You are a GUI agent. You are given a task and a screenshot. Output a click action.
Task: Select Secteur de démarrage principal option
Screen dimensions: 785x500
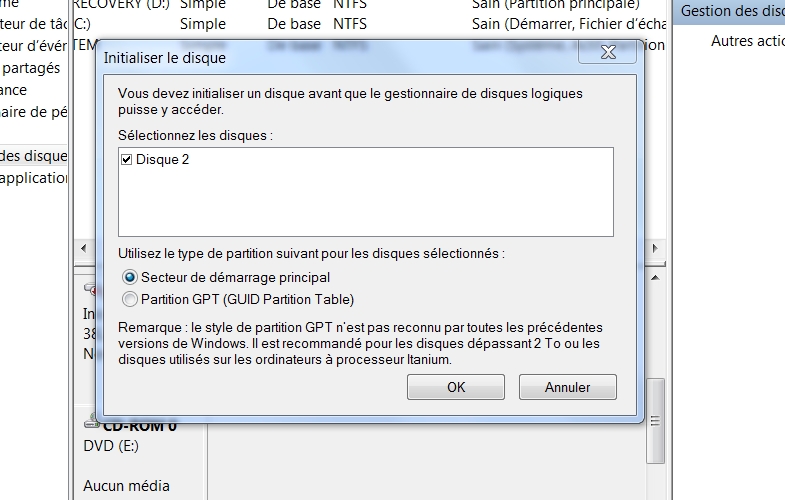point(130,277)
